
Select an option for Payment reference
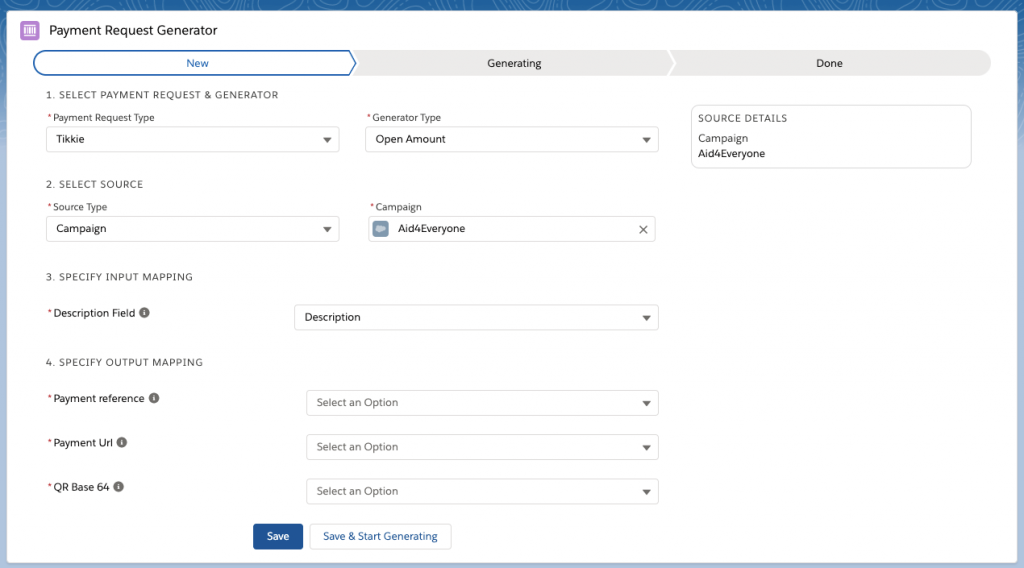482,403
